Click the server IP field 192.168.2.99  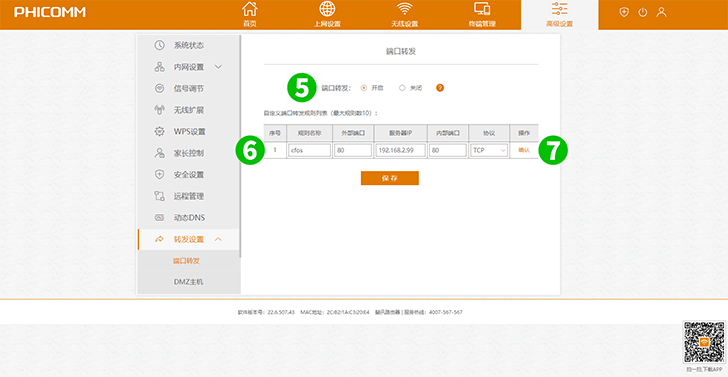pos(401,150)
